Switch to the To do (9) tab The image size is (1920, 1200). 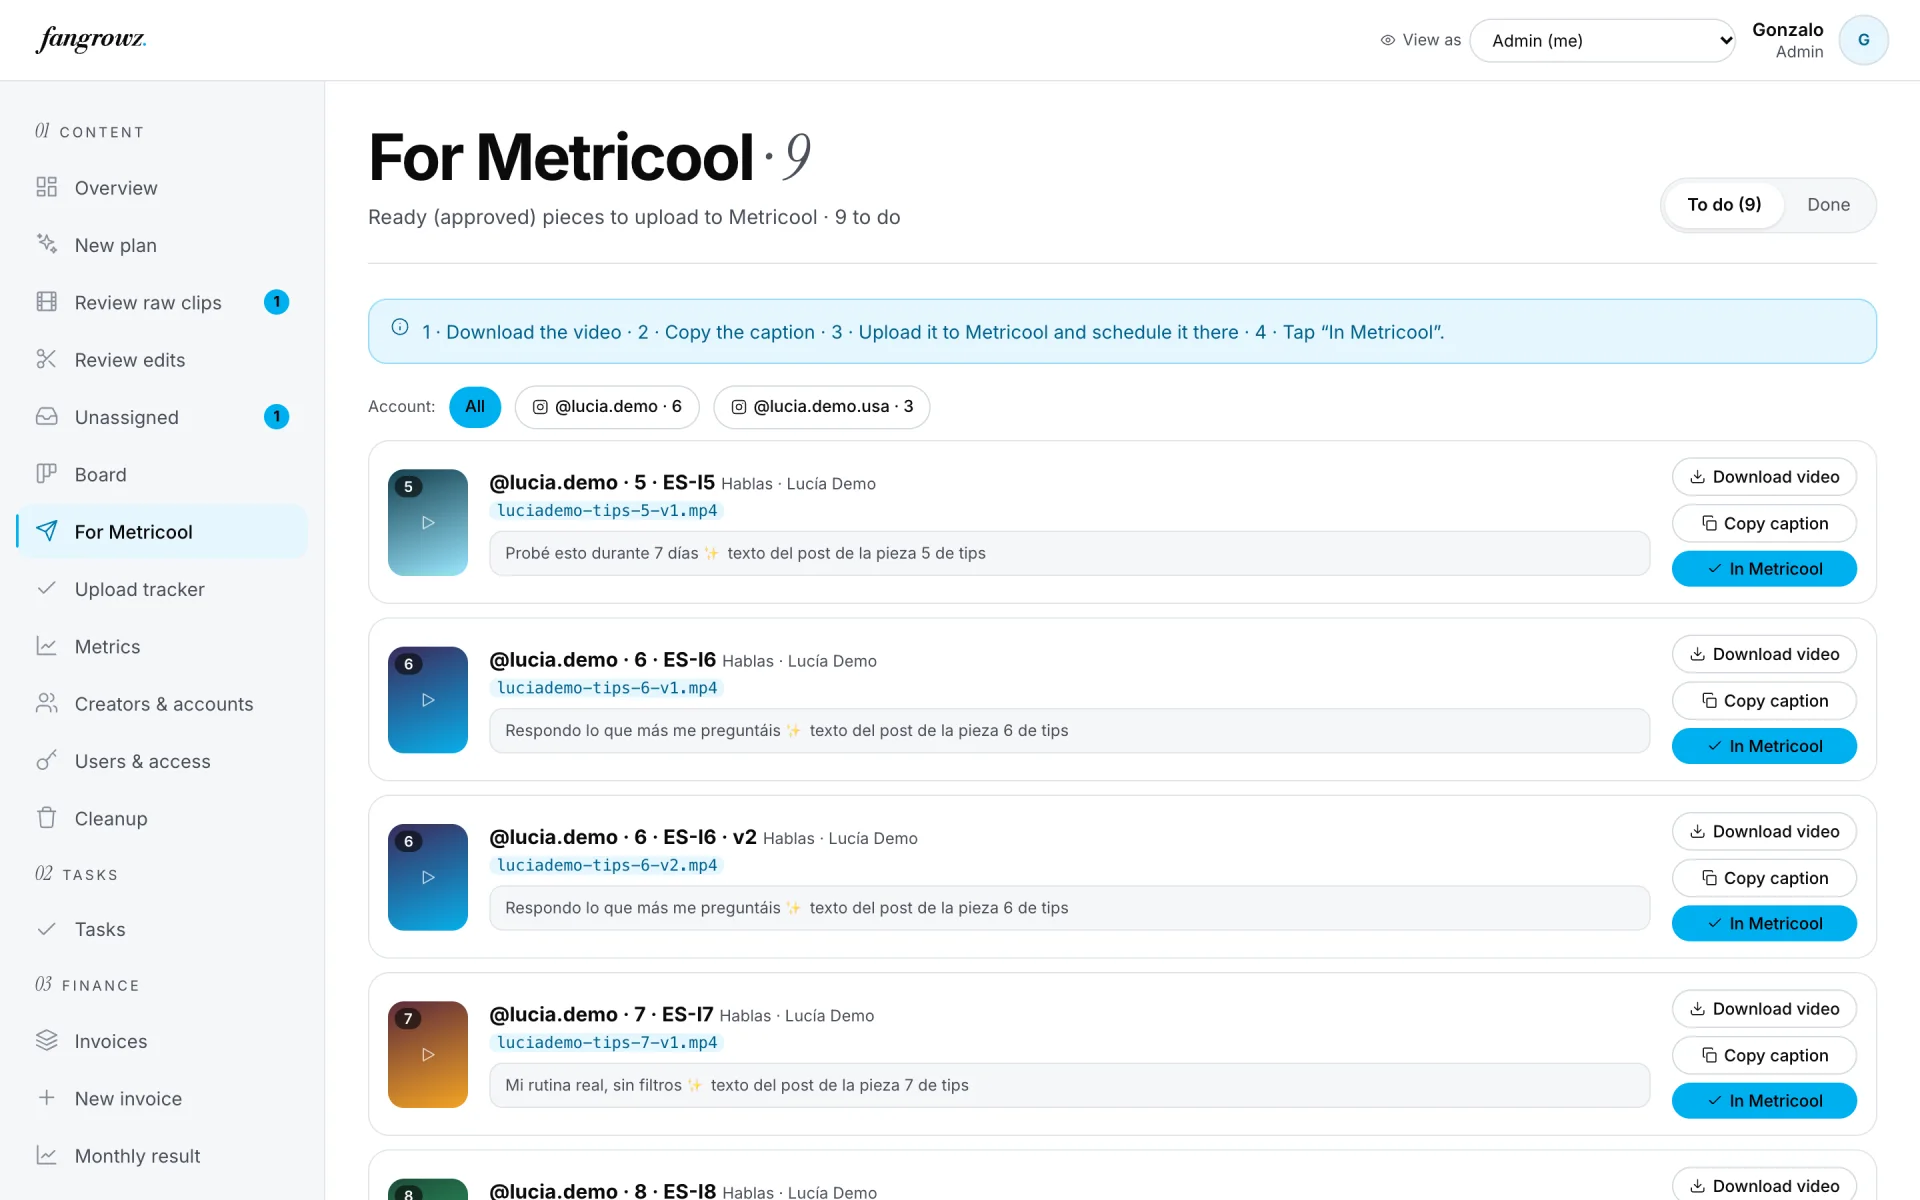pos(1724,205)
